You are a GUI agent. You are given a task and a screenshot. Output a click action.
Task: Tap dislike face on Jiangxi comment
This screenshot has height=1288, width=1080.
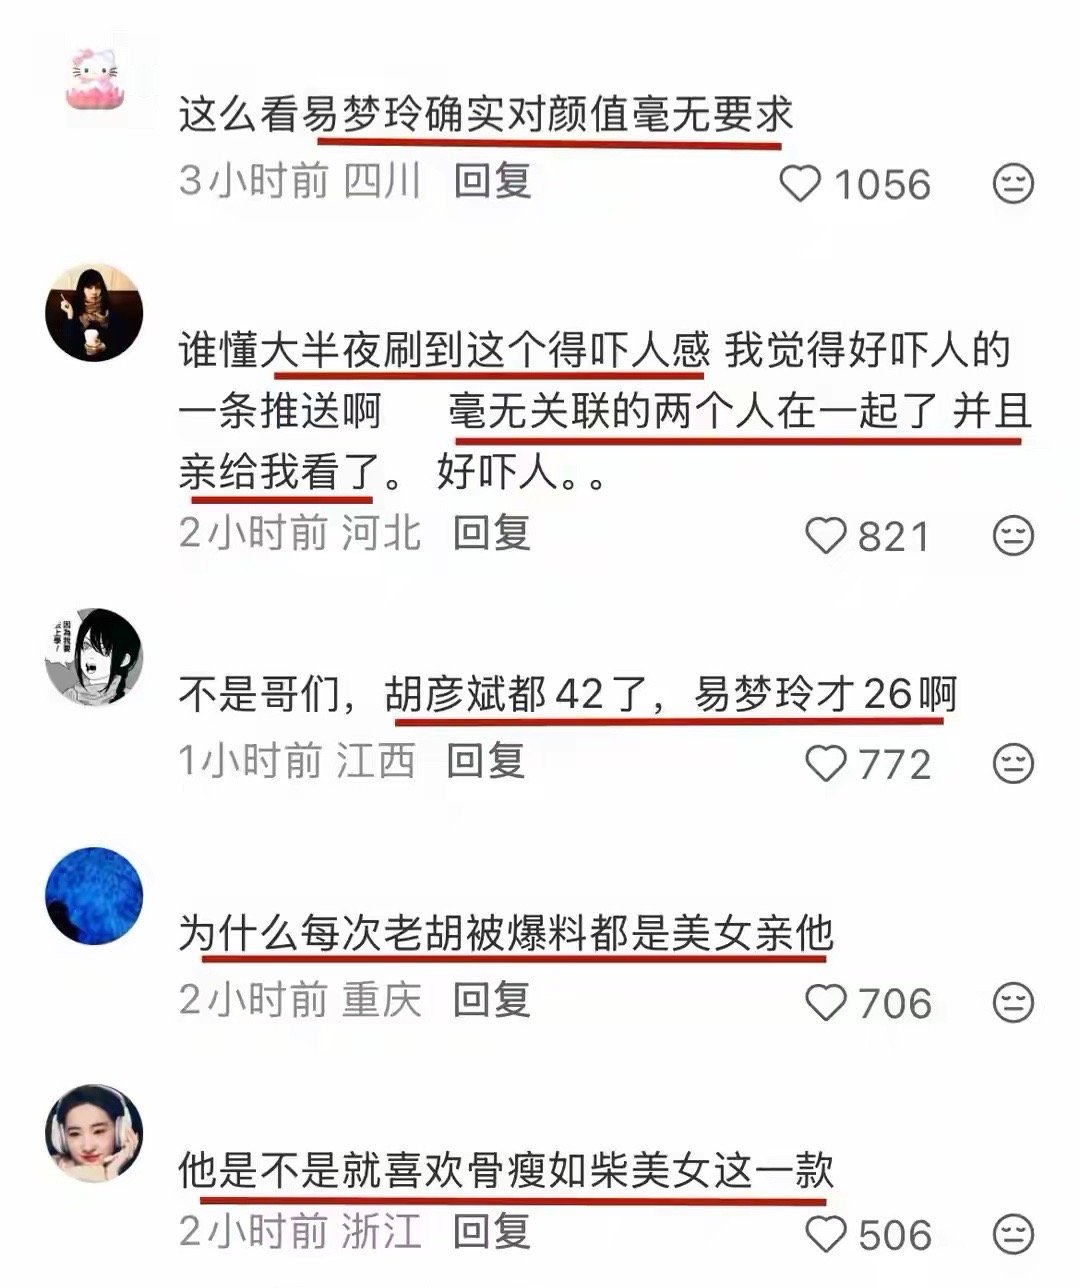pyautogui.click(x=1013, y=764)
